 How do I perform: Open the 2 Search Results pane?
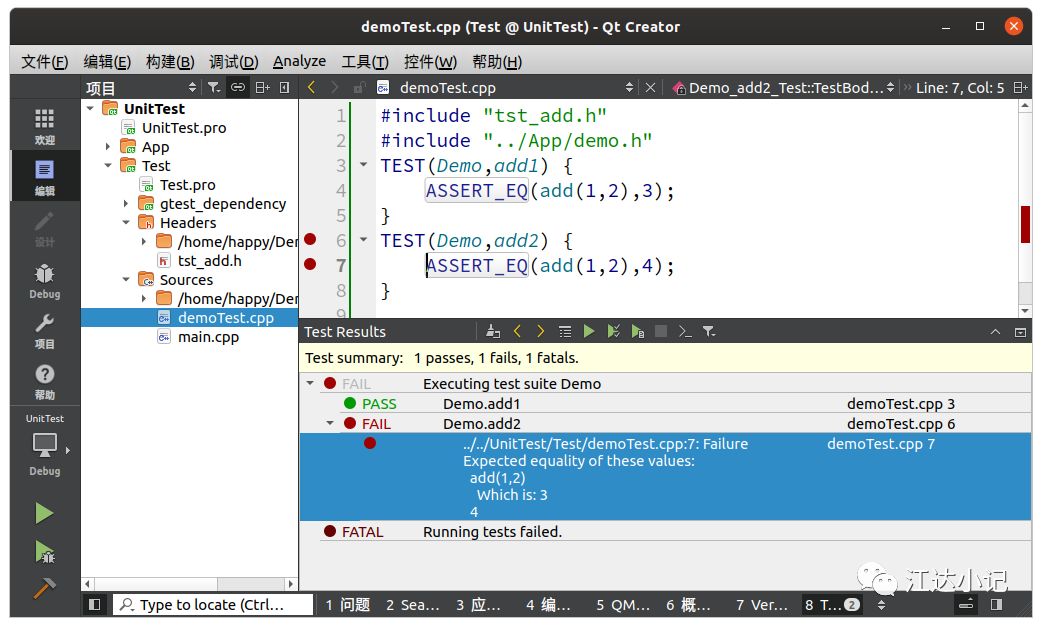click(x=413, y=604)
